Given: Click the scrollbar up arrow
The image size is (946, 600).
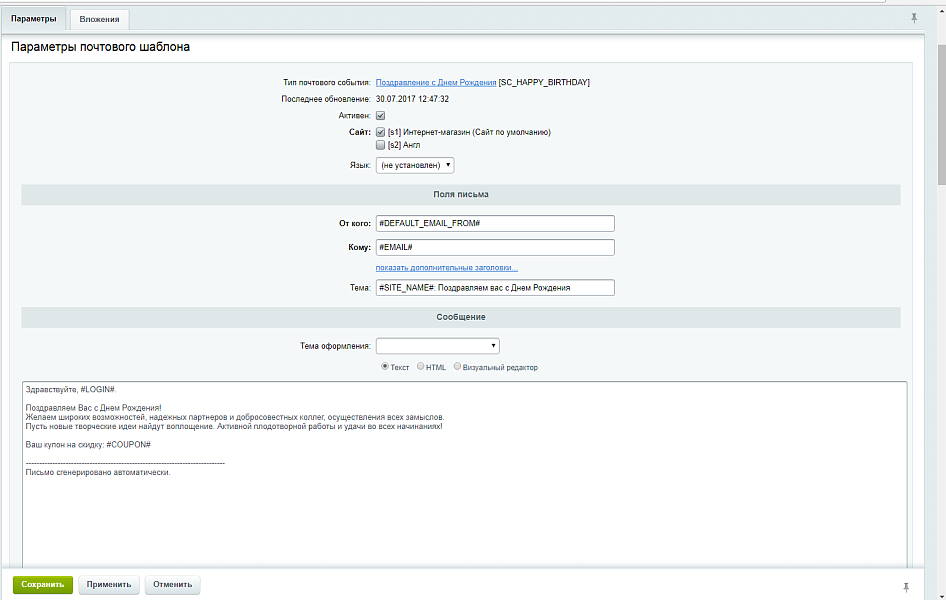Looking at the screenshot, I should [x=940, y=5].
